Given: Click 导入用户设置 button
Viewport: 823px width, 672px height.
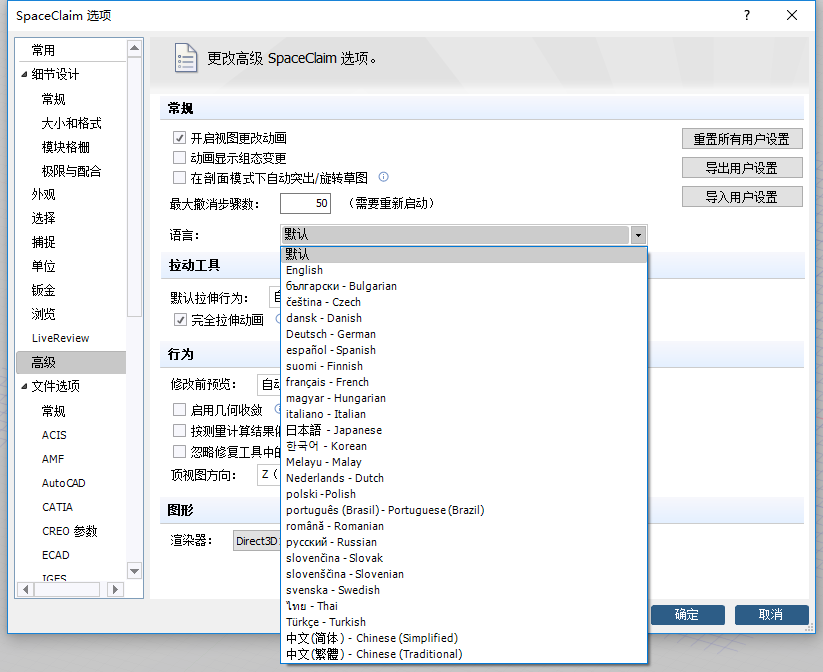Looking at the screenshot, I should [x=742, y=197].
